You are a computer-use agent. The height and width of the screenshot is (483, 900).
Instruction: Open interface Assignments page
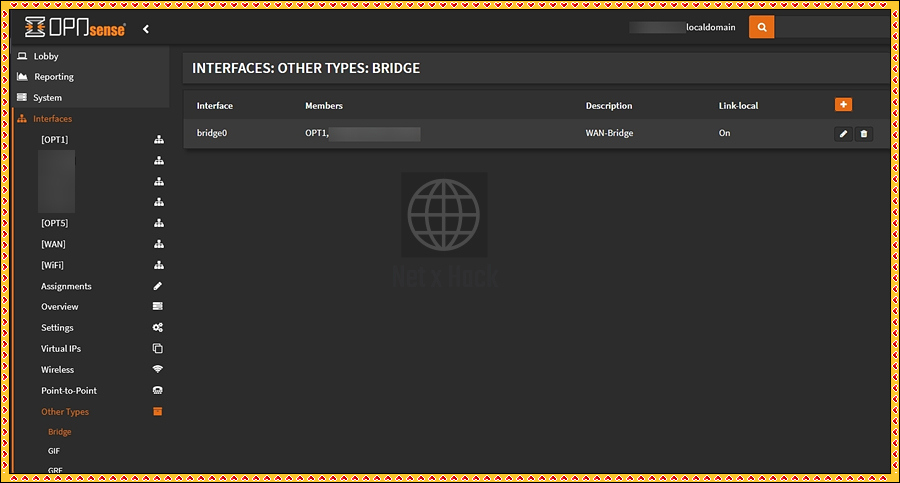pos(66,286)
